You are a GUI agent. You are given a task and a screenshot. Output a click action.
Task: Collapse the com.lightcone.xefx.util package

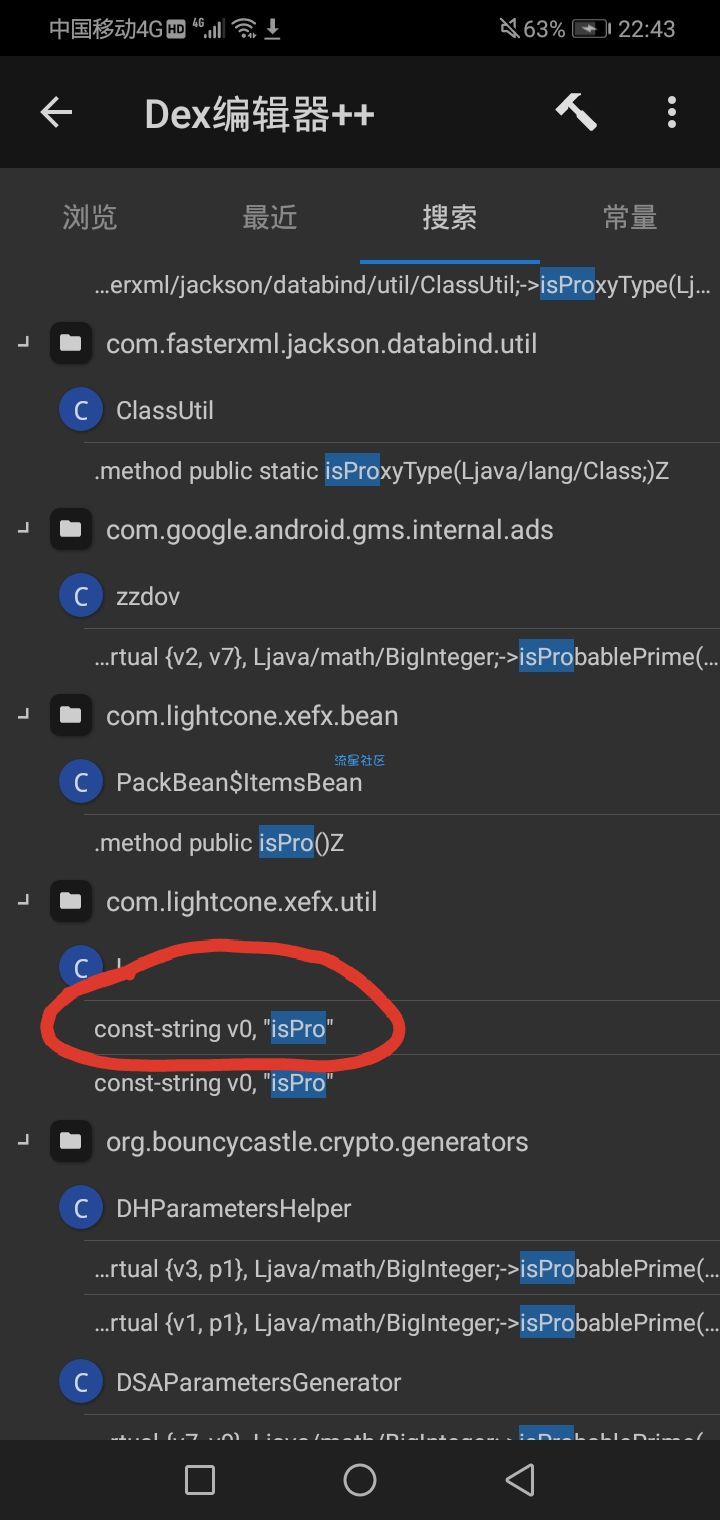pyautogui.click(x=23, y=902)
